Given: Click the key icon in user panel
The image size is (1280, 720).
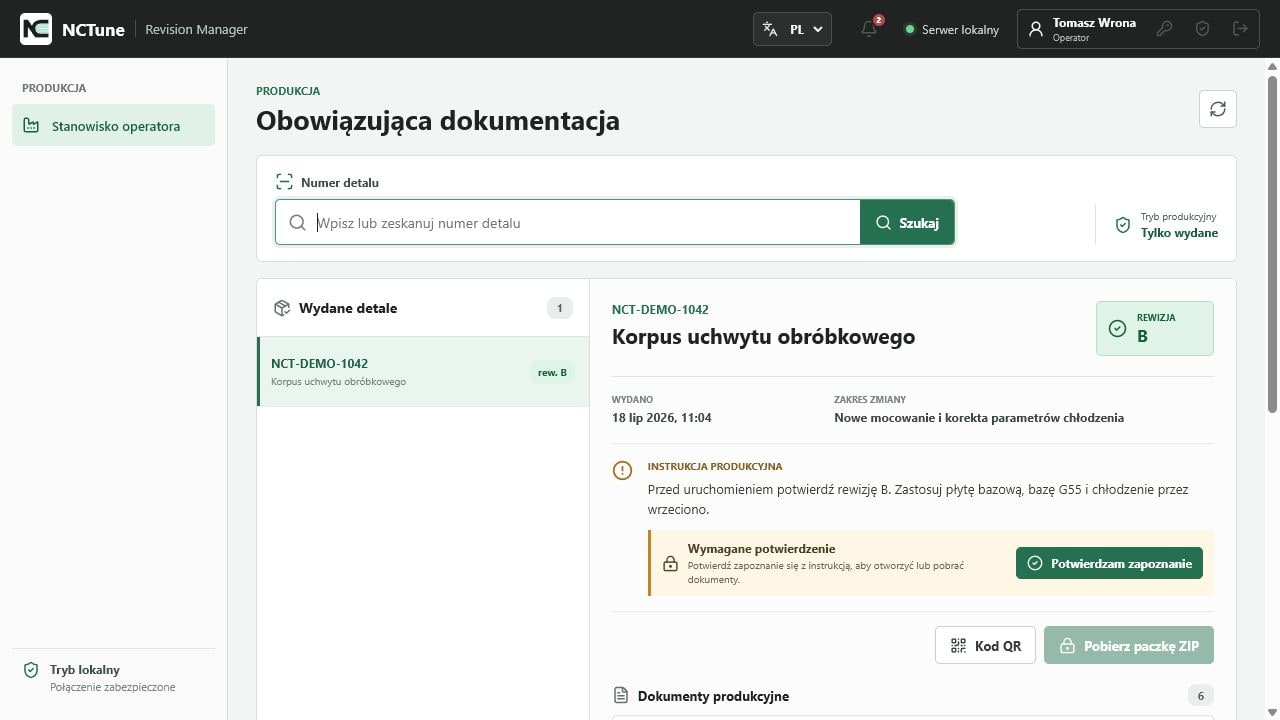Looking at the screenshot, I should point(1164,29).
